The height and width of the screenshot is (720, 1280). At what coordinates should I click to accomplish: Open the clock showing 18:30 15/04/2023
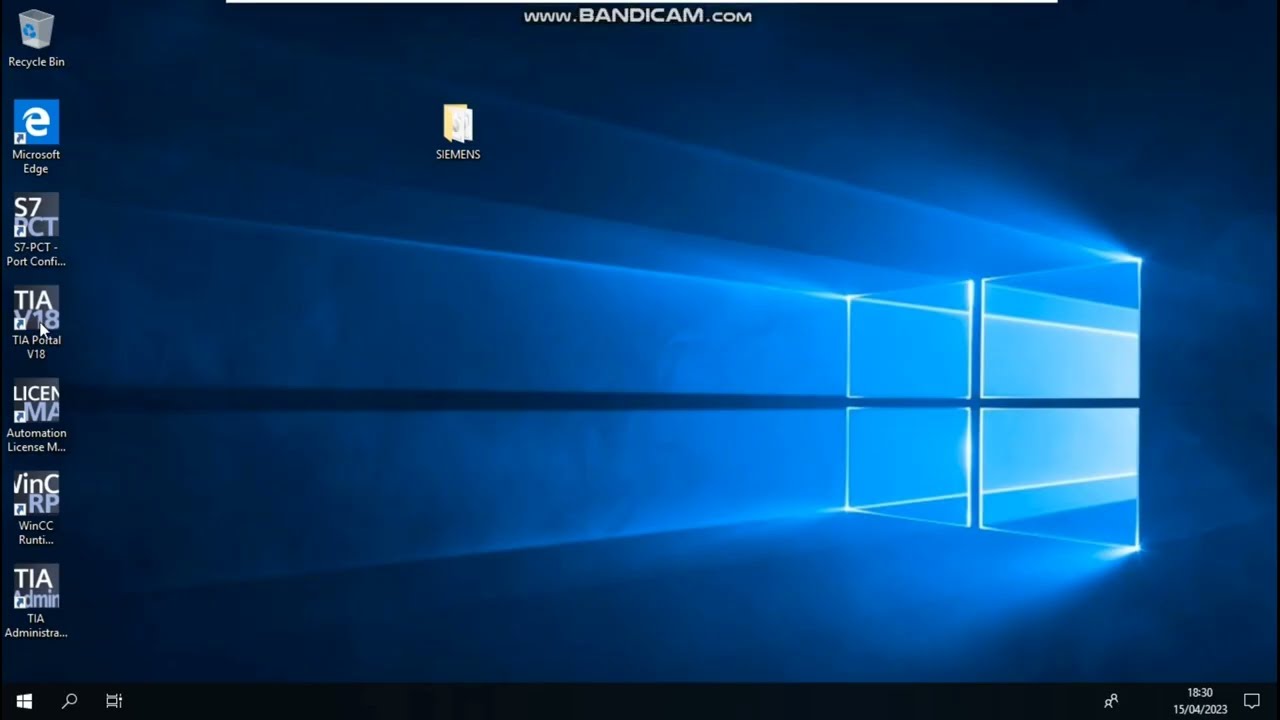coord(1200,701)
